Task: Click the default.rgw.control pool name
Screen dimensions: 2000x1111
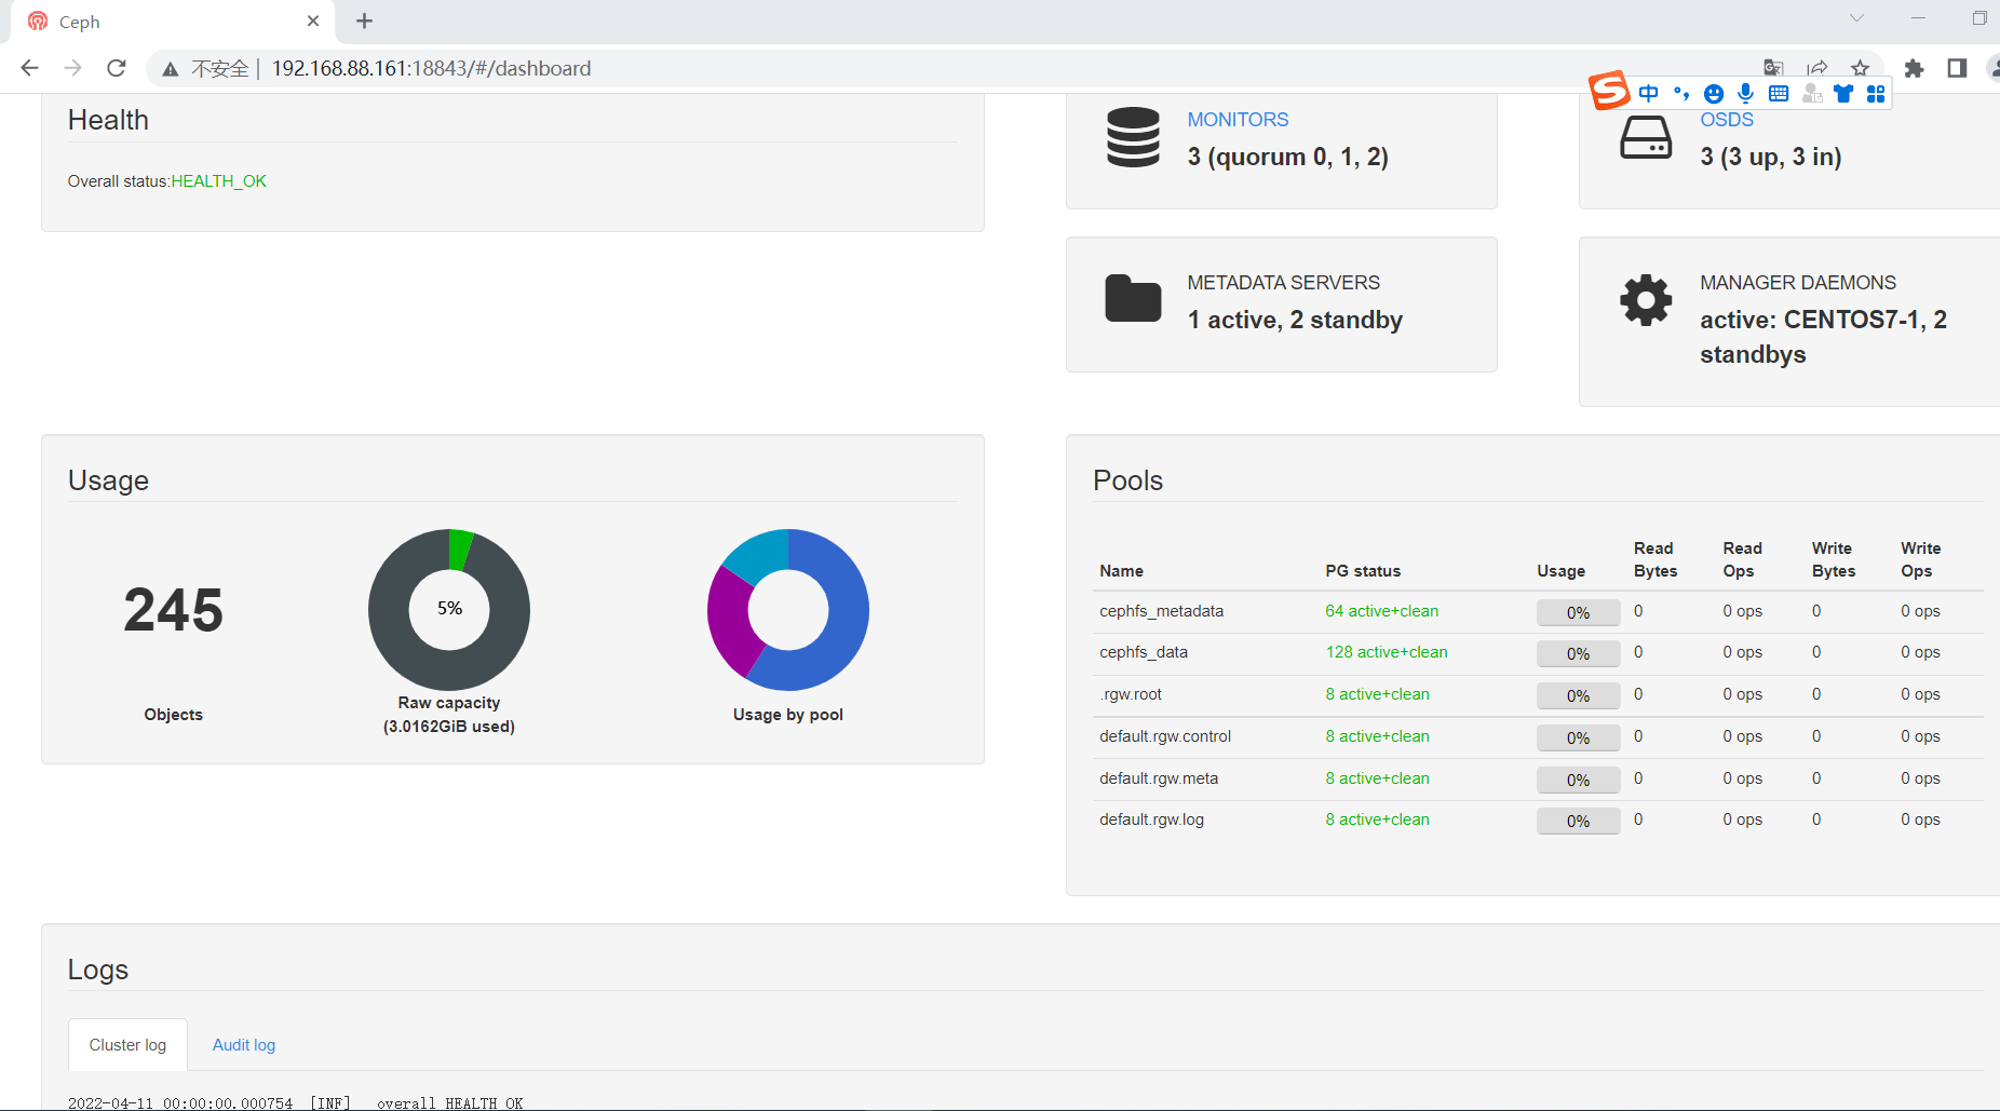Action: point(1165,736)
